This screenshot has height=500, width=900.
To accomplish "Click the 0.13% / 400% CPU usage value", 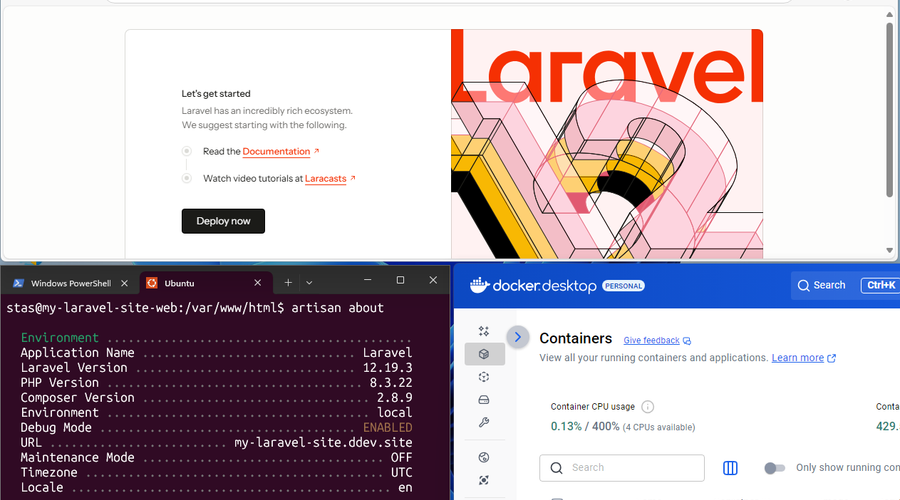I will point(585,427).
